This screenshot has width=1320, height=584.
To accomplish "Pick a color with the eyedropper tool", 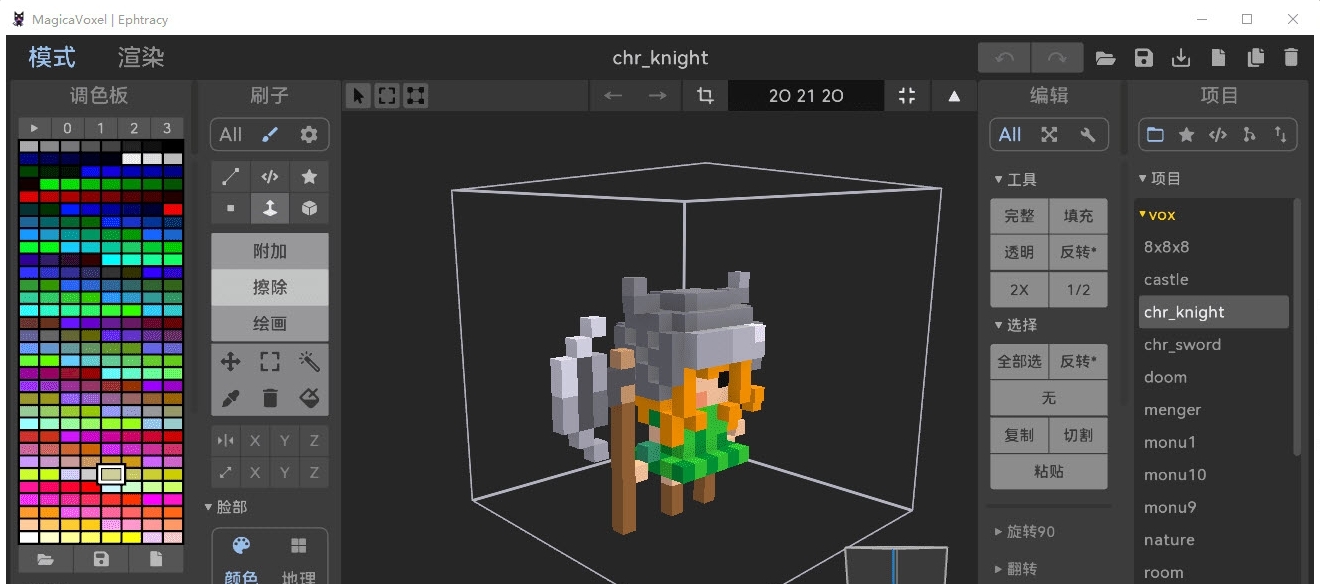I will [x=229, y=397].
